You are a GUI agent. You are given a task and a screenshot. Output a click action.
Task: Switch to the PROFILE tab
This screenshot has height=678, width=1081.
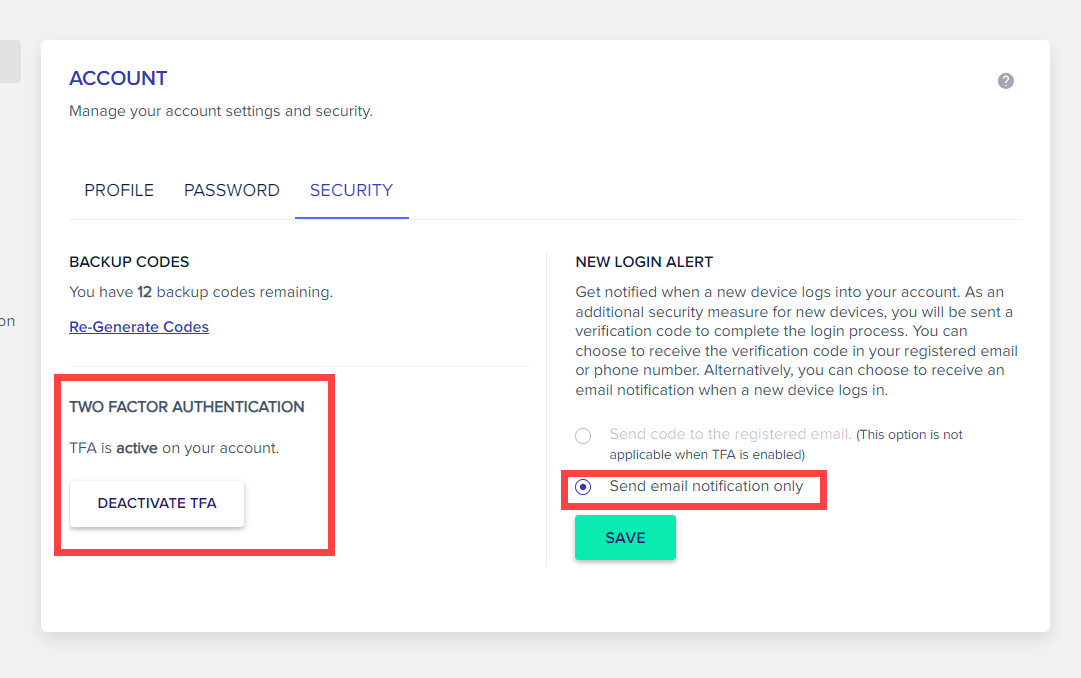click(119, 190)
